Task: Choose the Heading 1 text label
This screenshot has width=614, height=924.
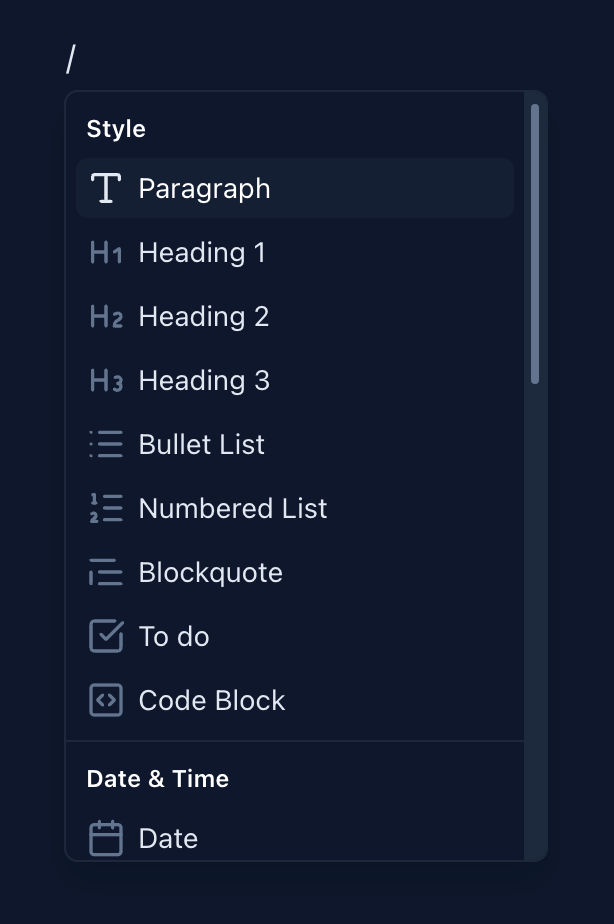Action: [x=202, y=252]
